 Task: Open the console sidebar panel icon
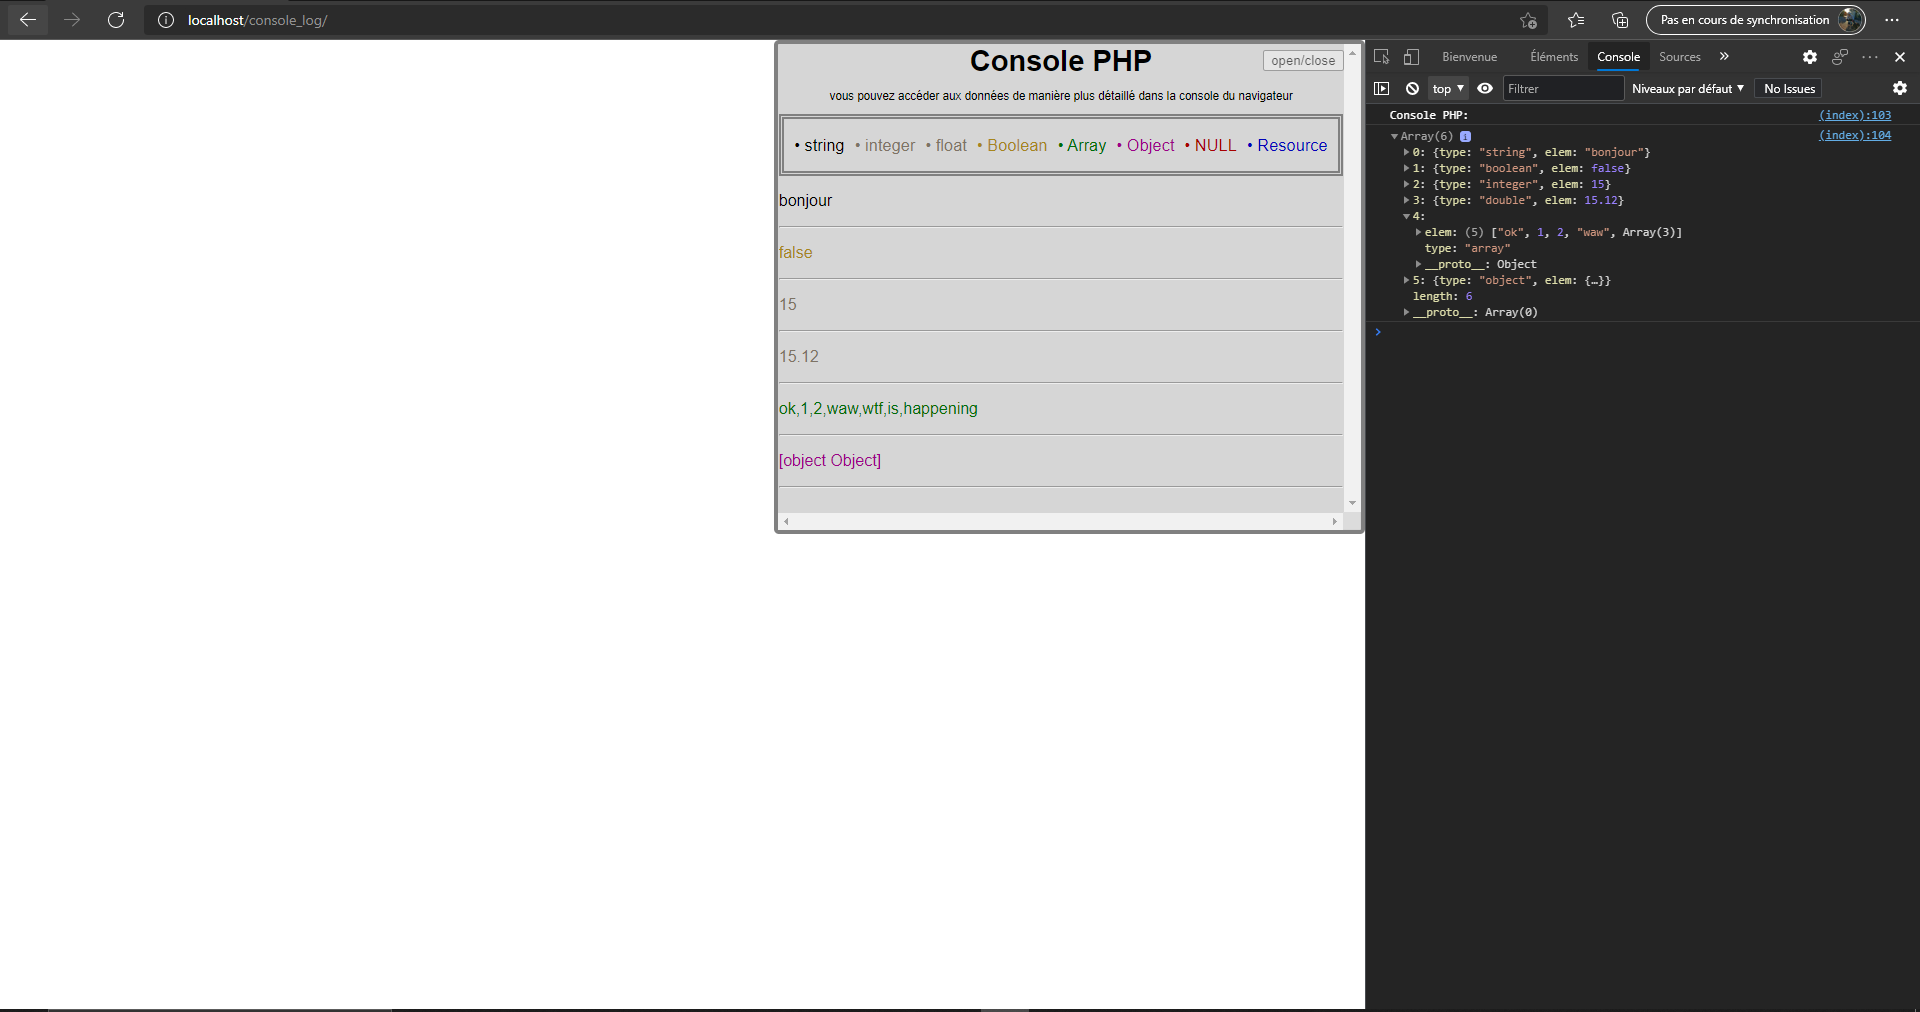click(1383, 88)
